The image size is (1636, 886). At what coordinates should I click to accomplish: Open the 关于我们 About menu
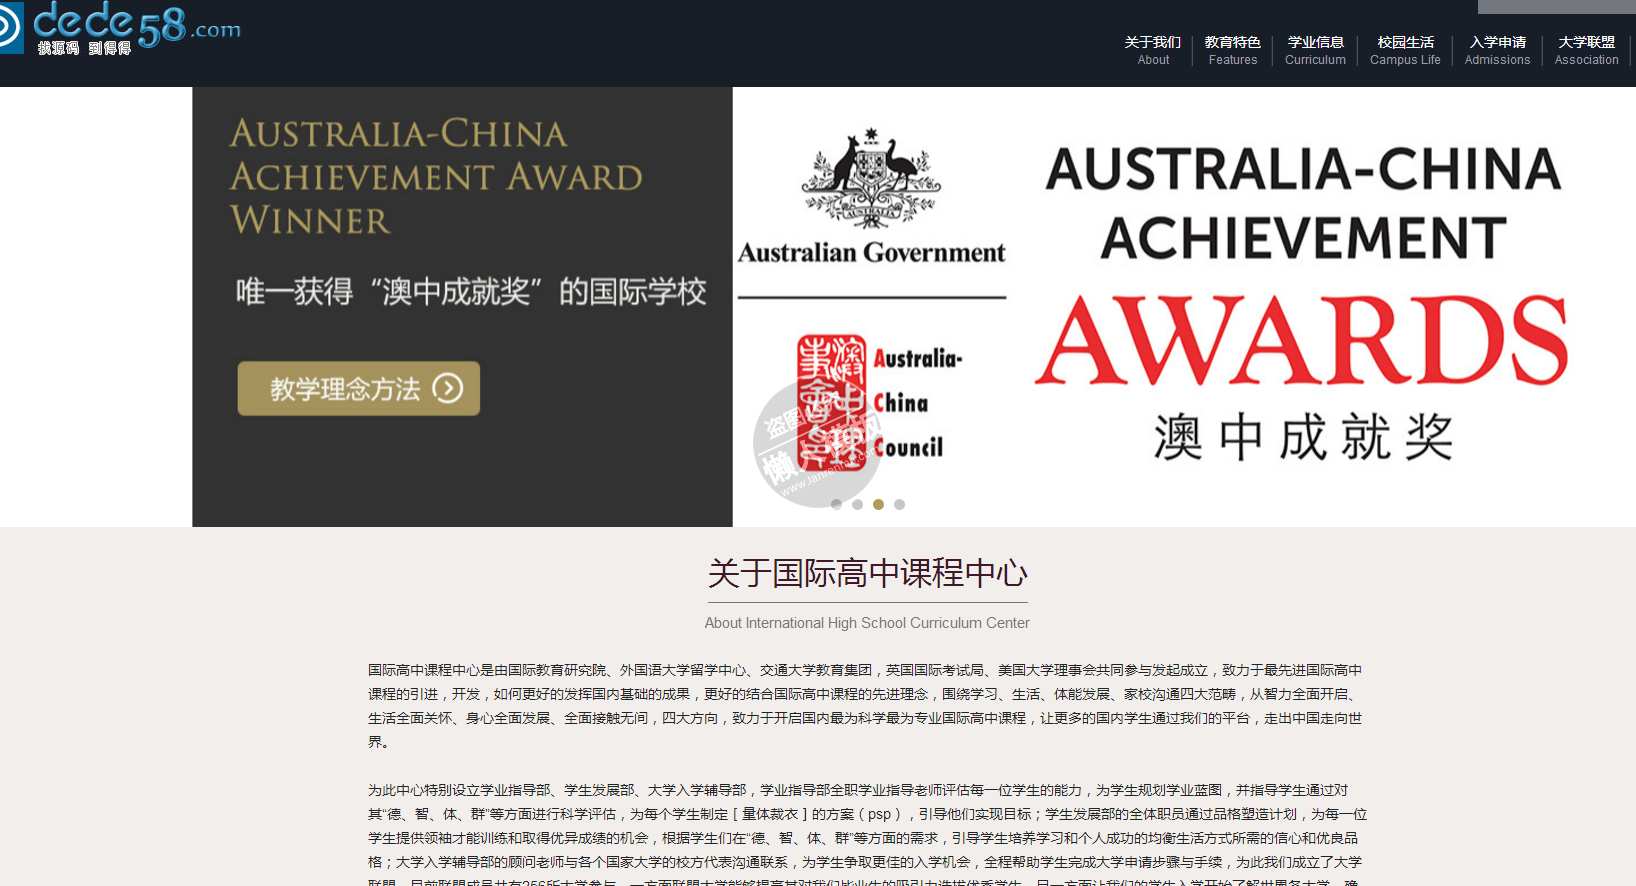tap(1152, 50)
